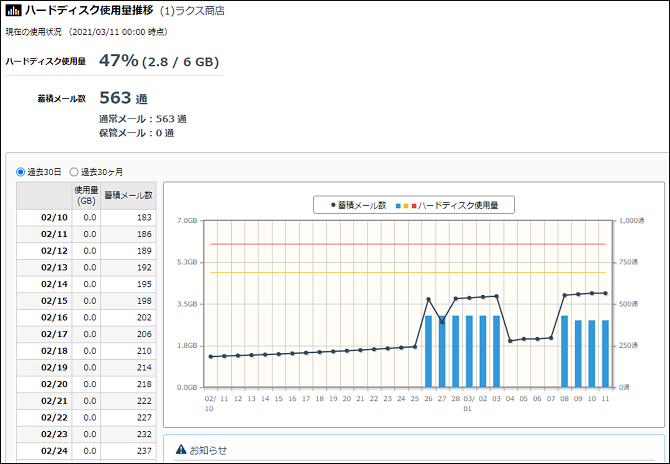670x464 pixels.
Task: Click the (1)ラクス商店 store name
Action: click(192, 11)
